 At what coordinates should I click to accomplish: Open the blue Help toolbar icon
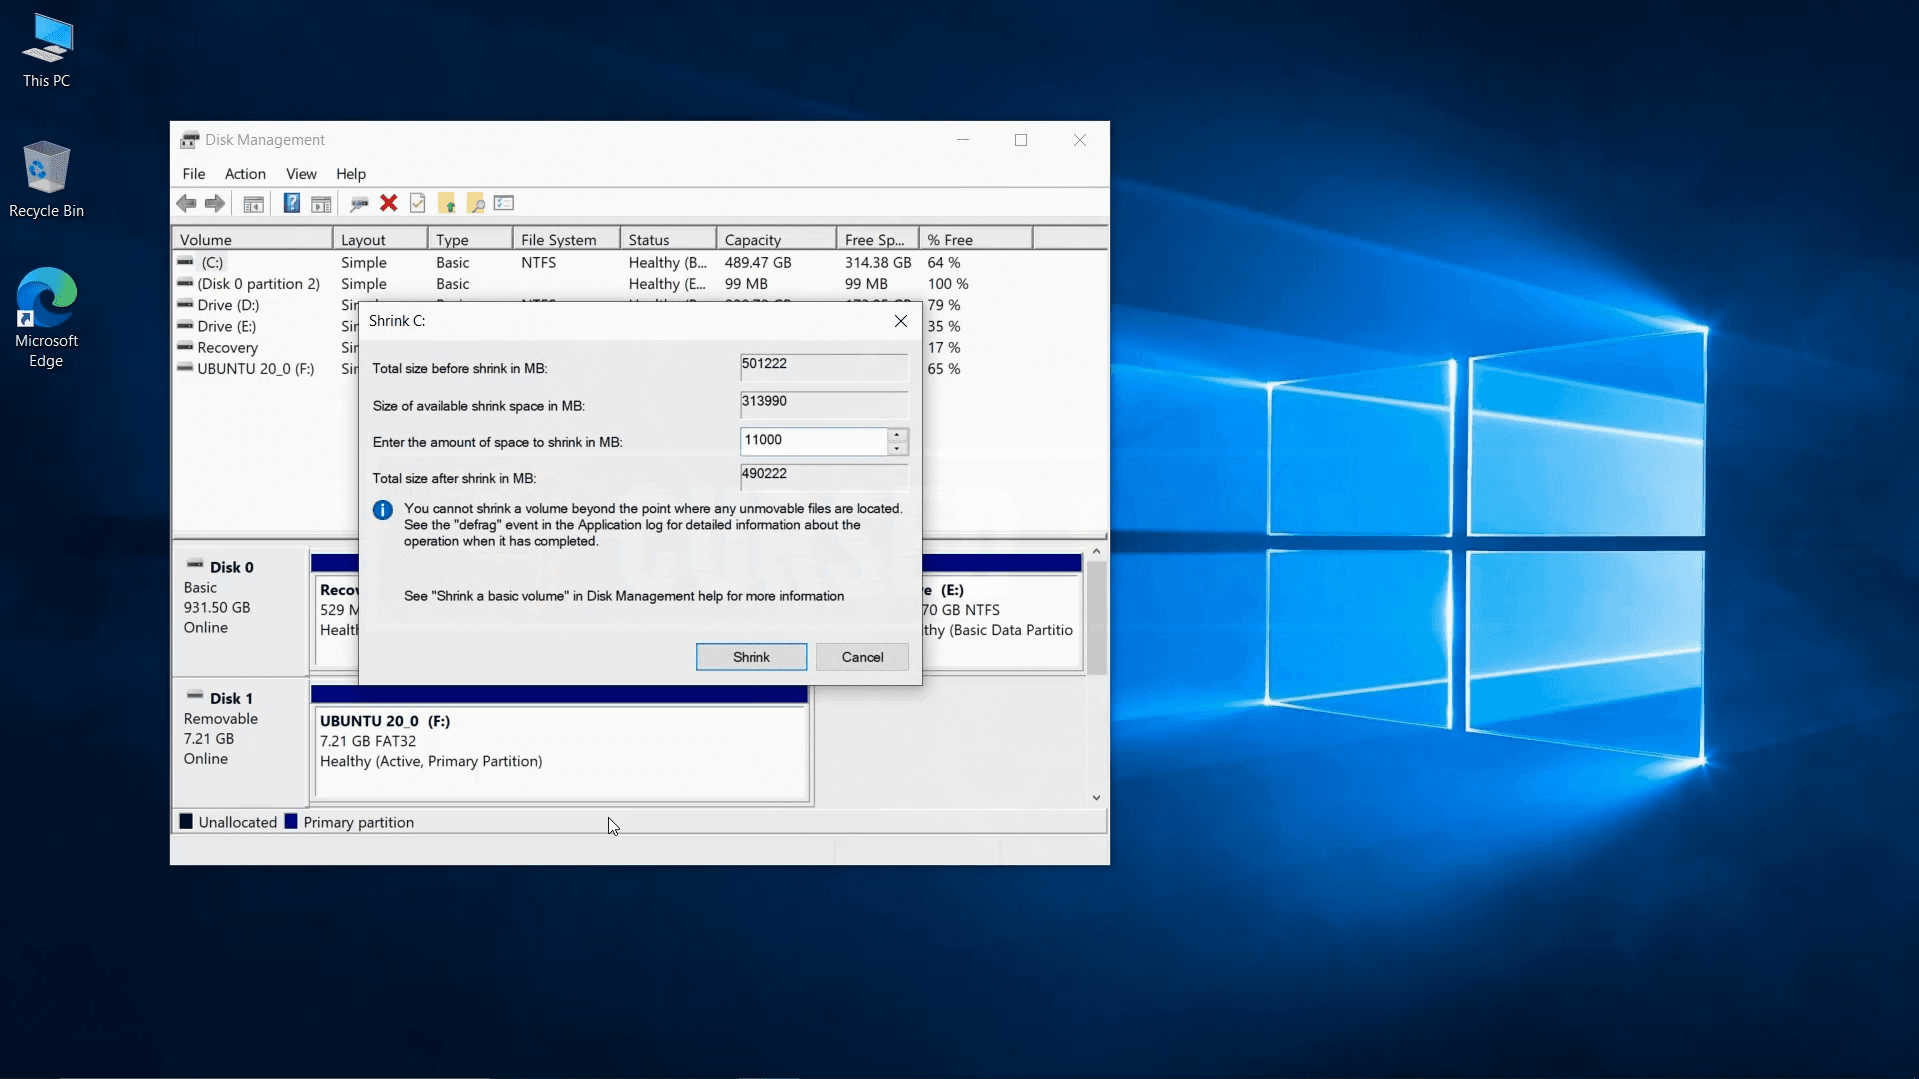(291, 204)
